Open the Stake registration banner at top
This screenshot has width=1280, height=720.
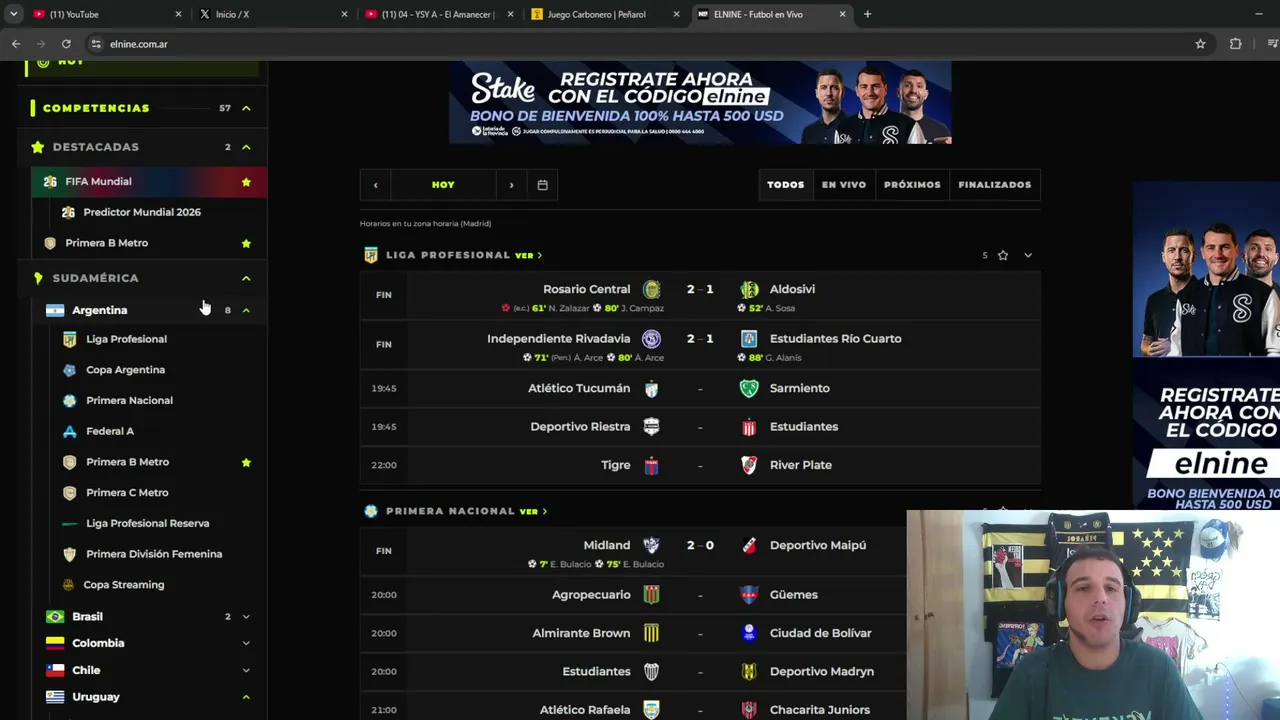pos(700,103)
